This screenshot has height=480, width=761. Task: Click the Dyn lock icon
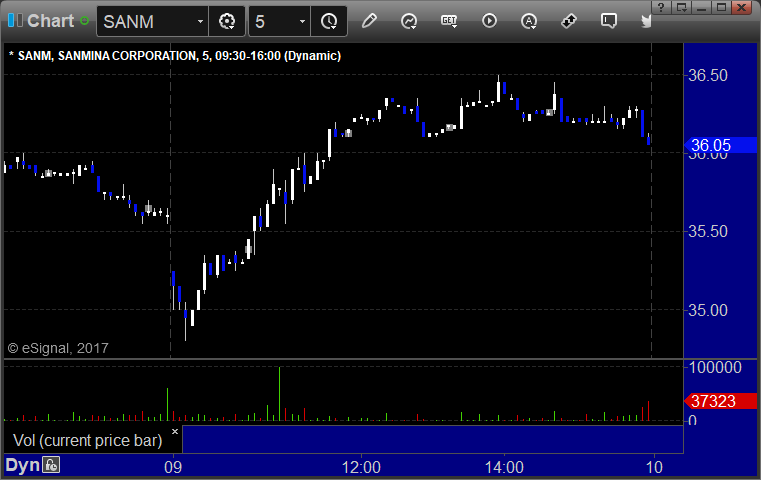pos(51,465)
